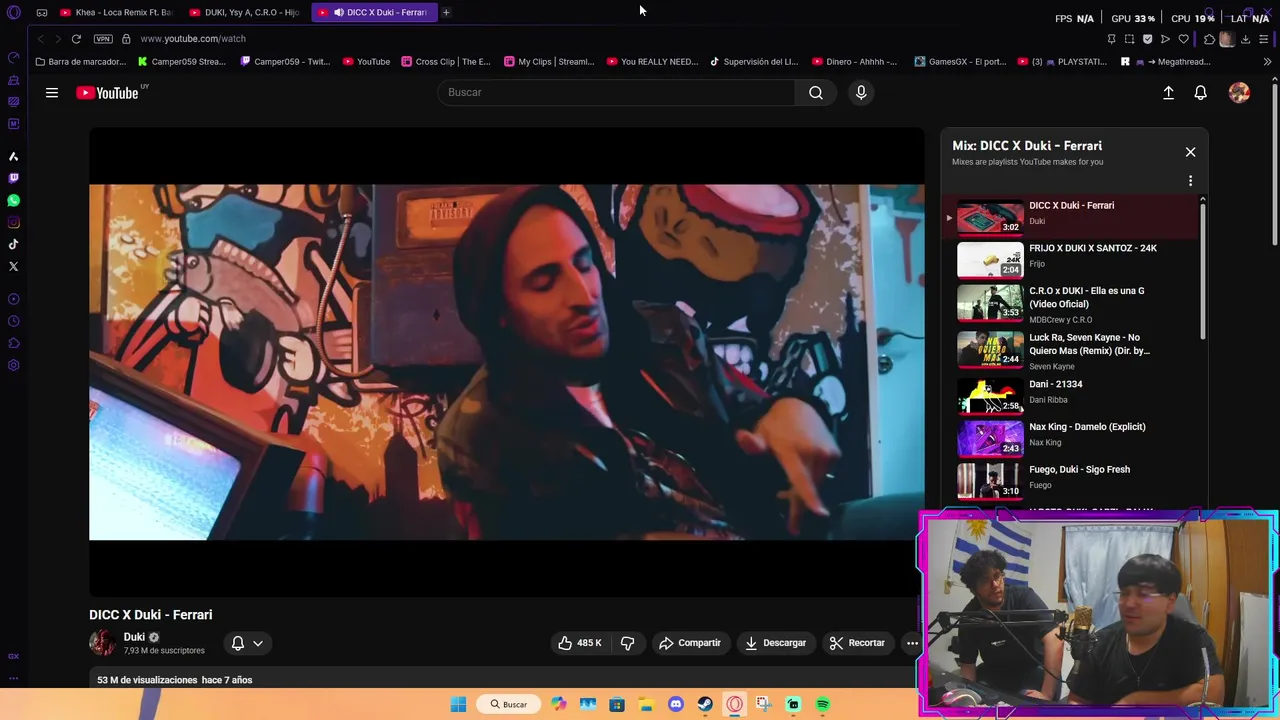Viewport: 1280px width, 720px height.
Task: Click taskbar Buscar search box
Action: point(508,704)
